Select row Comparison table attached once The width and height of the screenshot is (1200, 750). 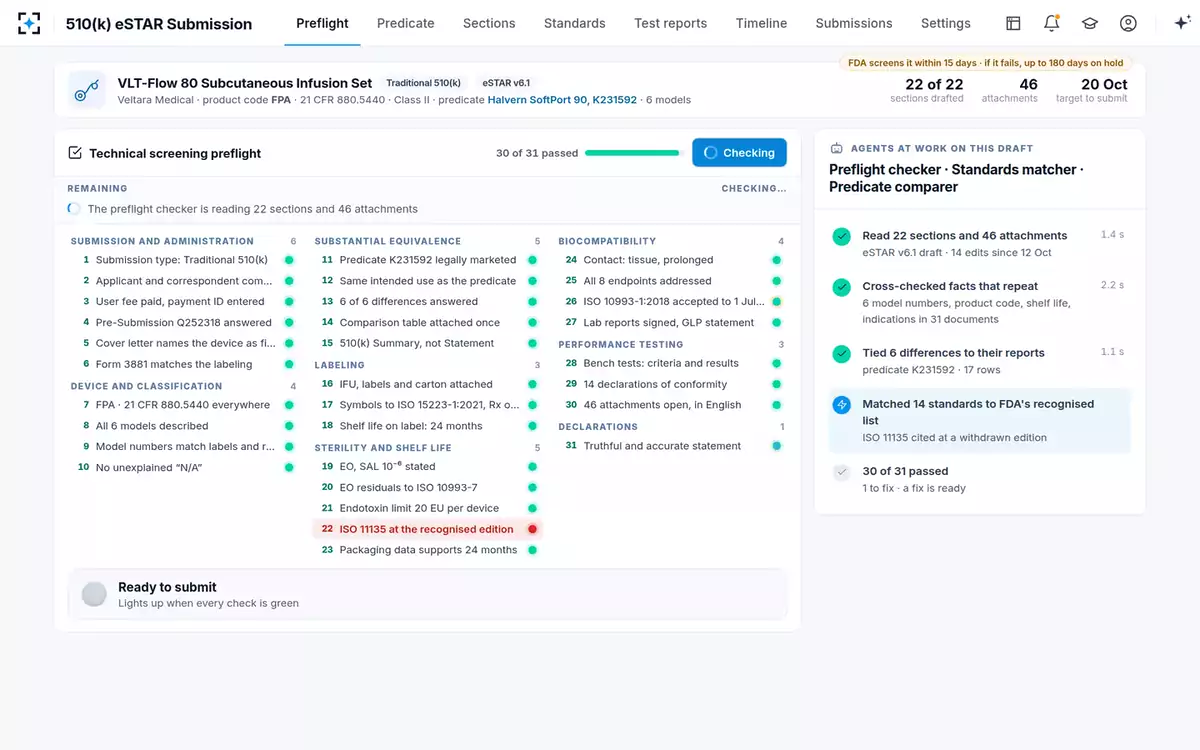click(x=428, y=322)
